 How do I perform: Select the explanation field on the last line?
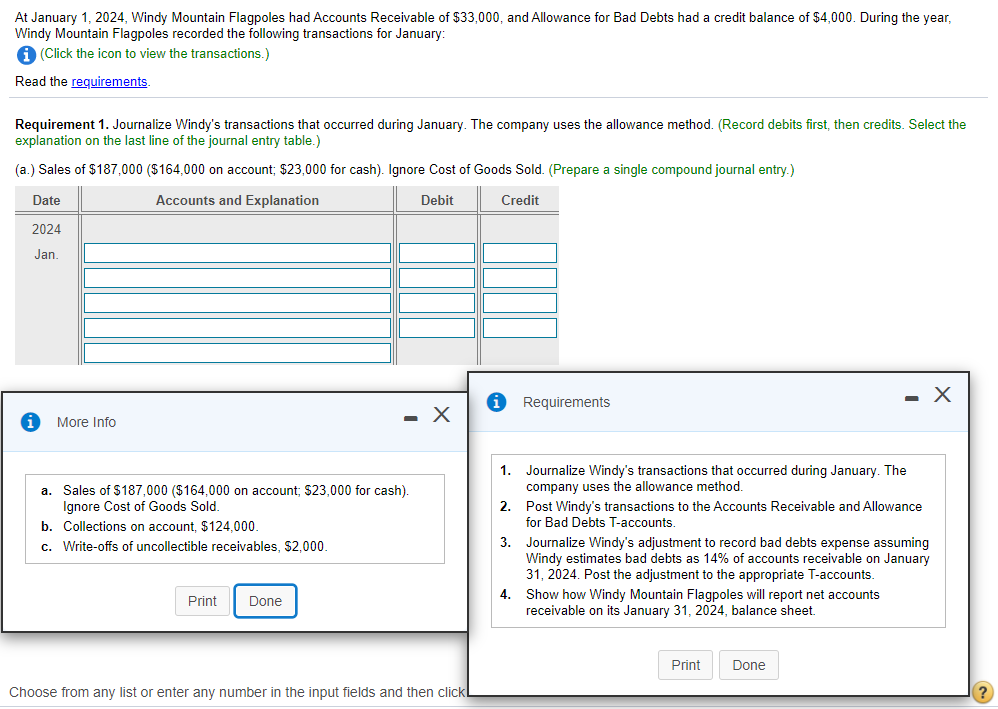point(237,353)
